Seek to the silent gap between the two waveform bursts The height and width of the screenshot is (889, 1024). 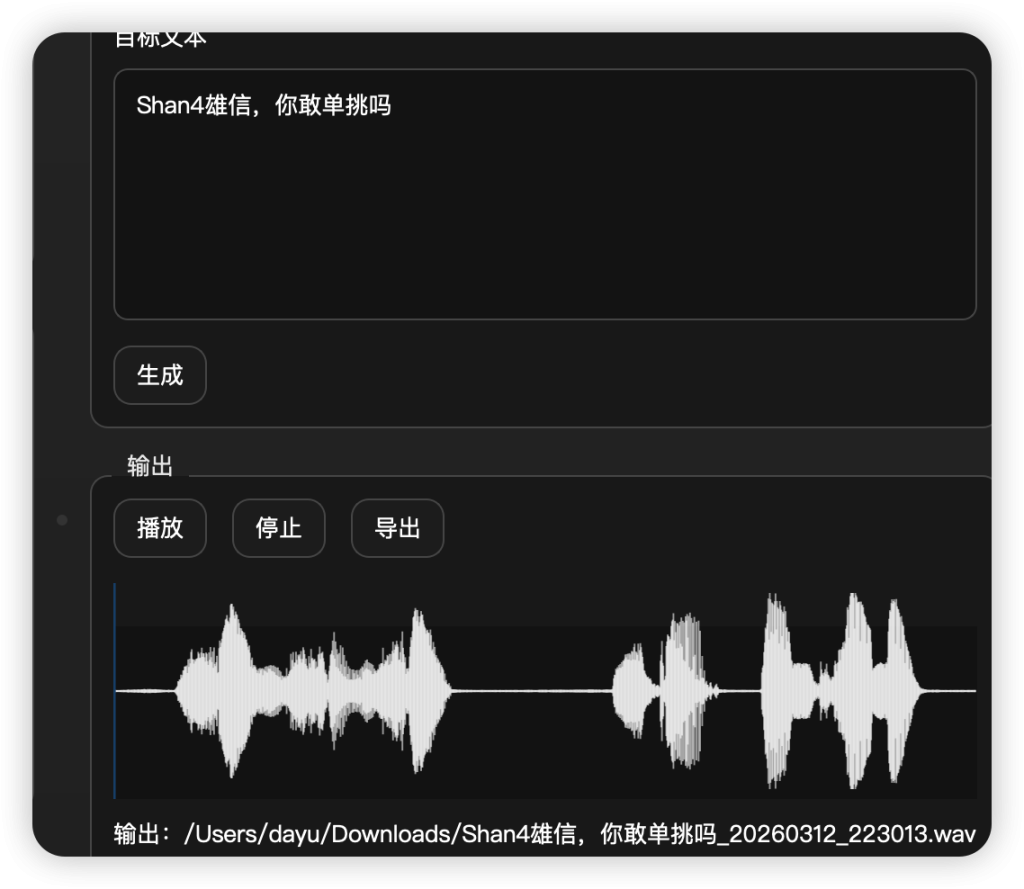pyautogui.click(x=530, y=690)
